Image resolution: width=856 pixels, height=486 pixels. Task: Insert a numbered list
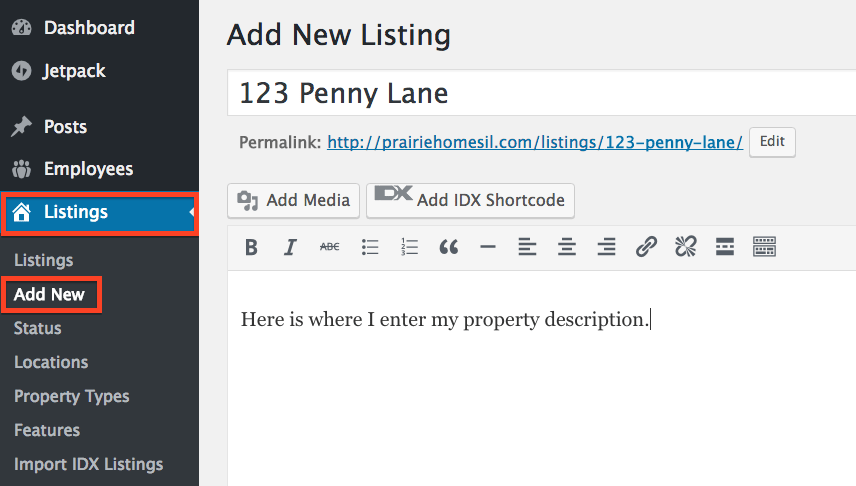pyautogui.click(x=409, y=247)
